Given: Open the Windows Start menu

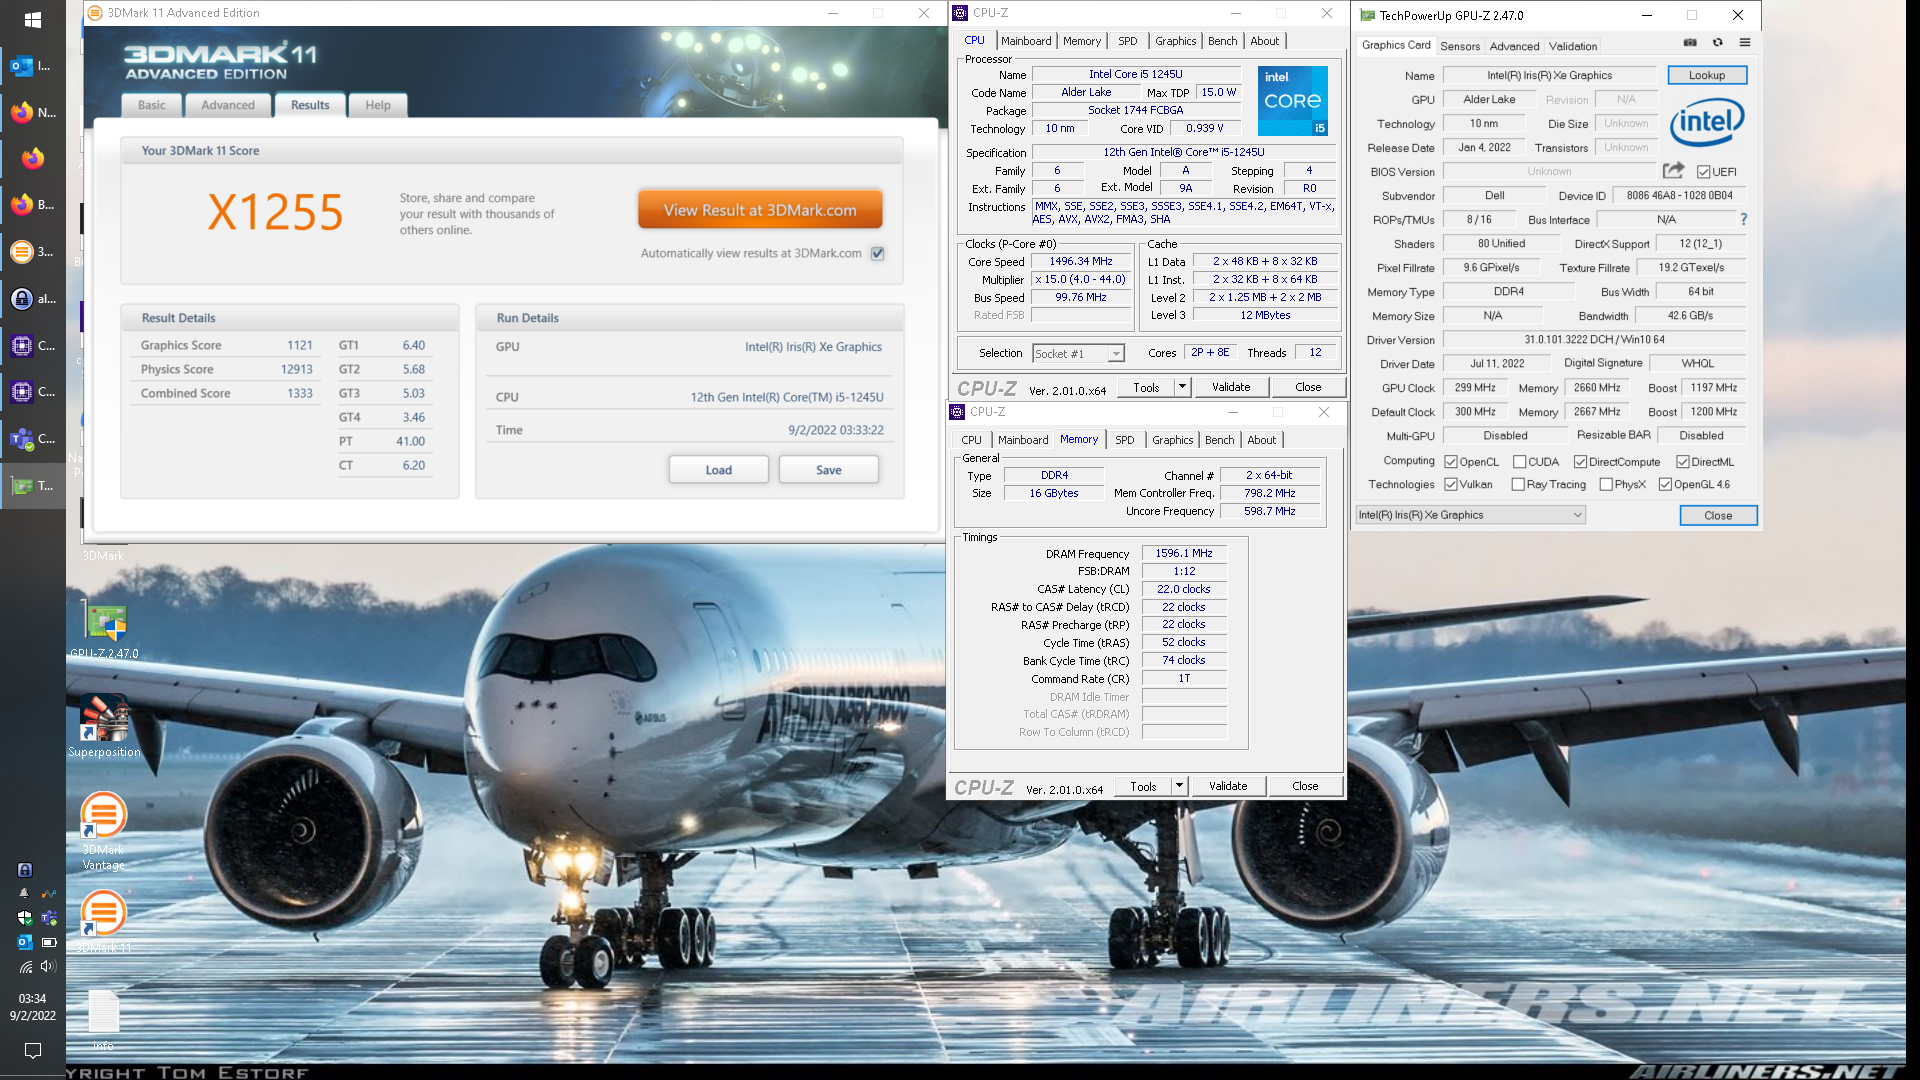Looking at the screenshot, I should (32, 20).
